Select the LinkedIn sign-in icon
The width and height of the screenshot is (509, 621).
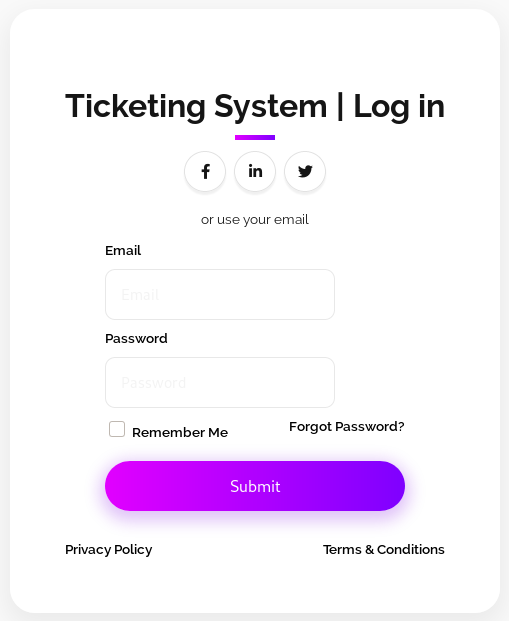255,171
